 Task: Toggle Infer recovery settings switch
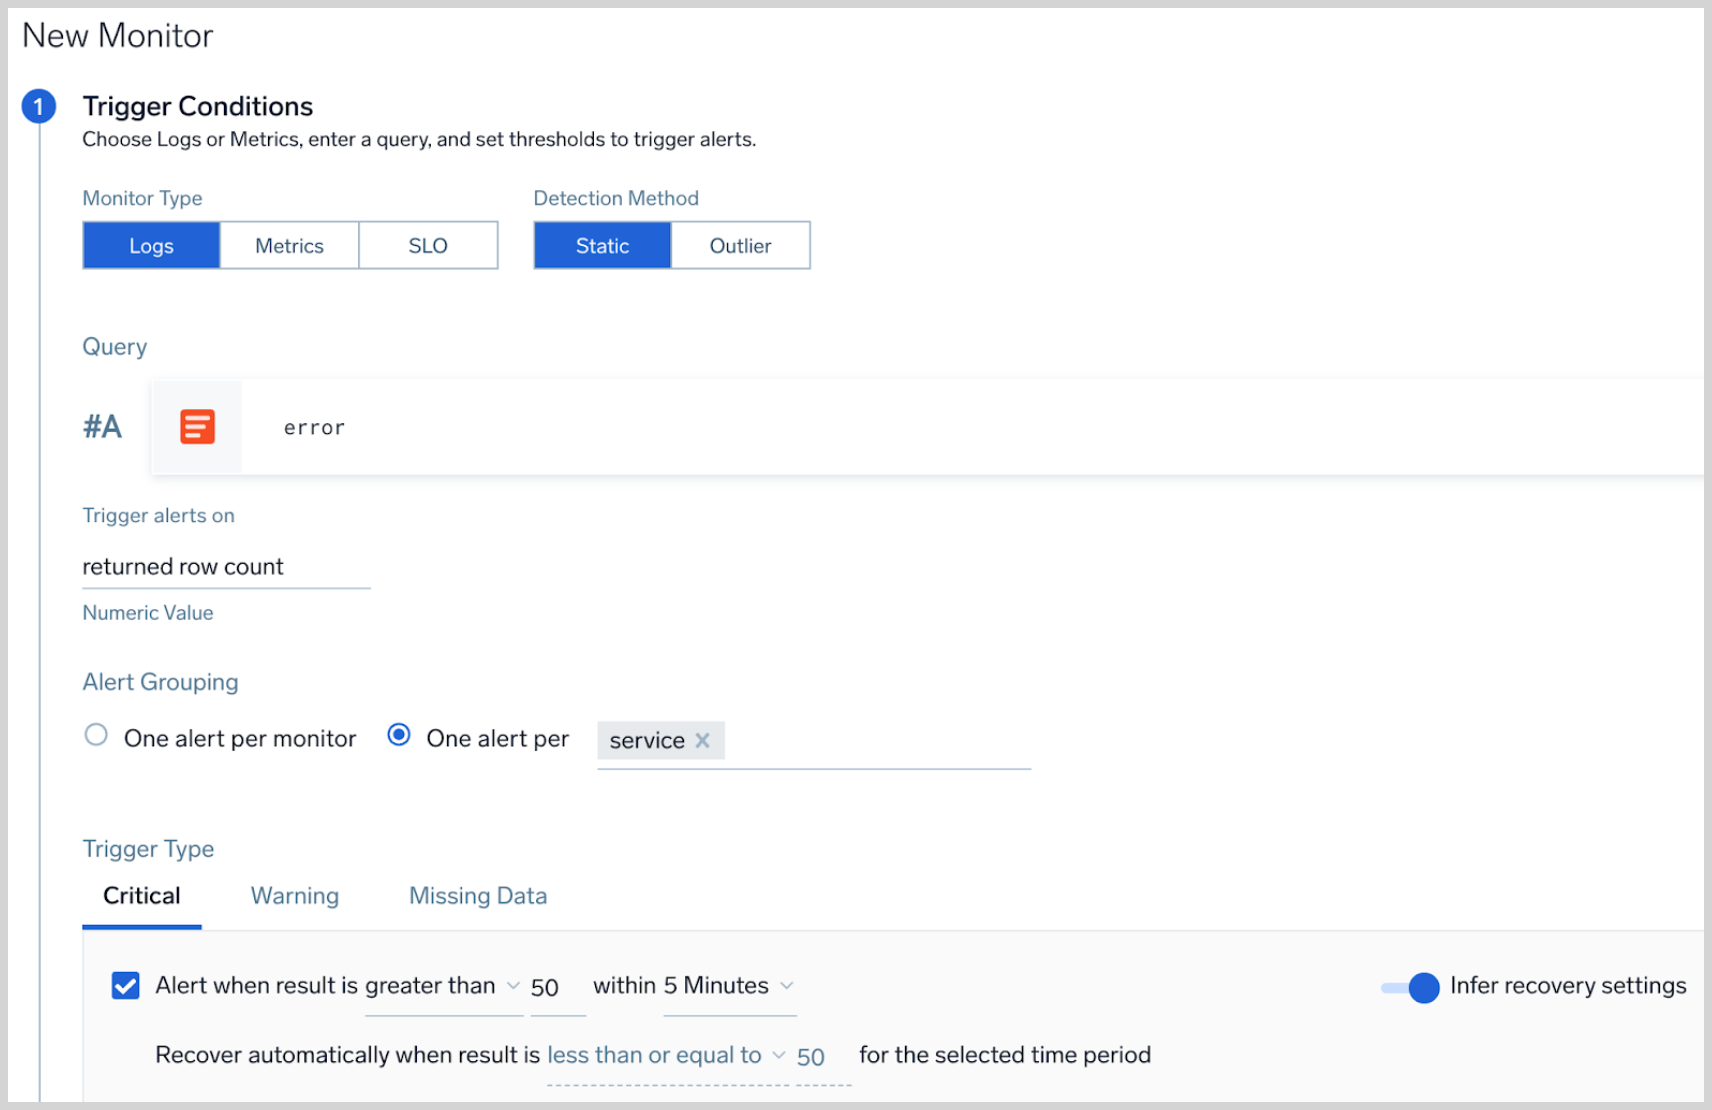[1410, 987]
